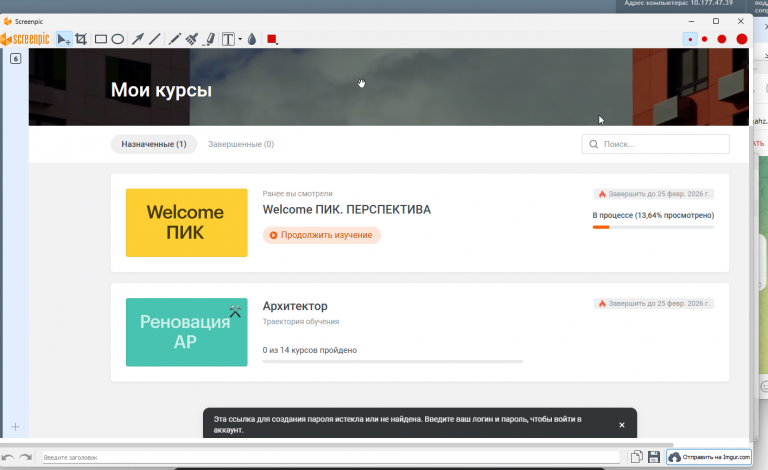This screenshot has width=768, height=470.
Task: Click the Поиск search field
Action: click(655, 144)
